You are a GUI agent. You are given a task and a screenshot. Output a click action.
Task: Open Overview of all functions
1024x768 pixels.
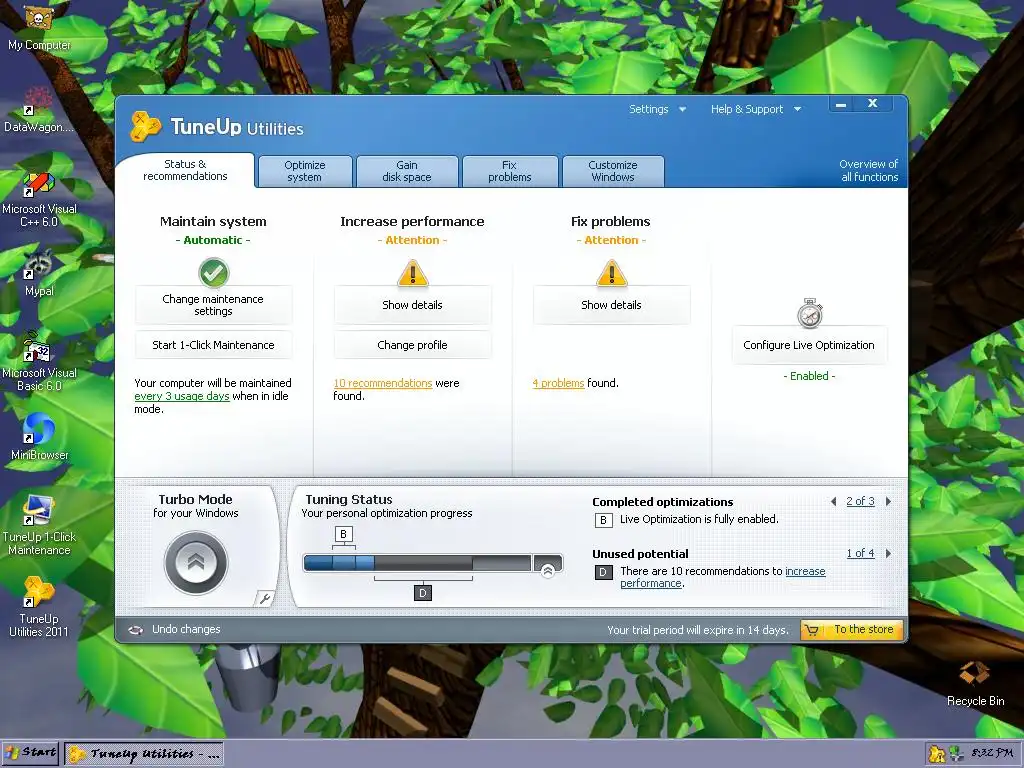pos(869,170)
